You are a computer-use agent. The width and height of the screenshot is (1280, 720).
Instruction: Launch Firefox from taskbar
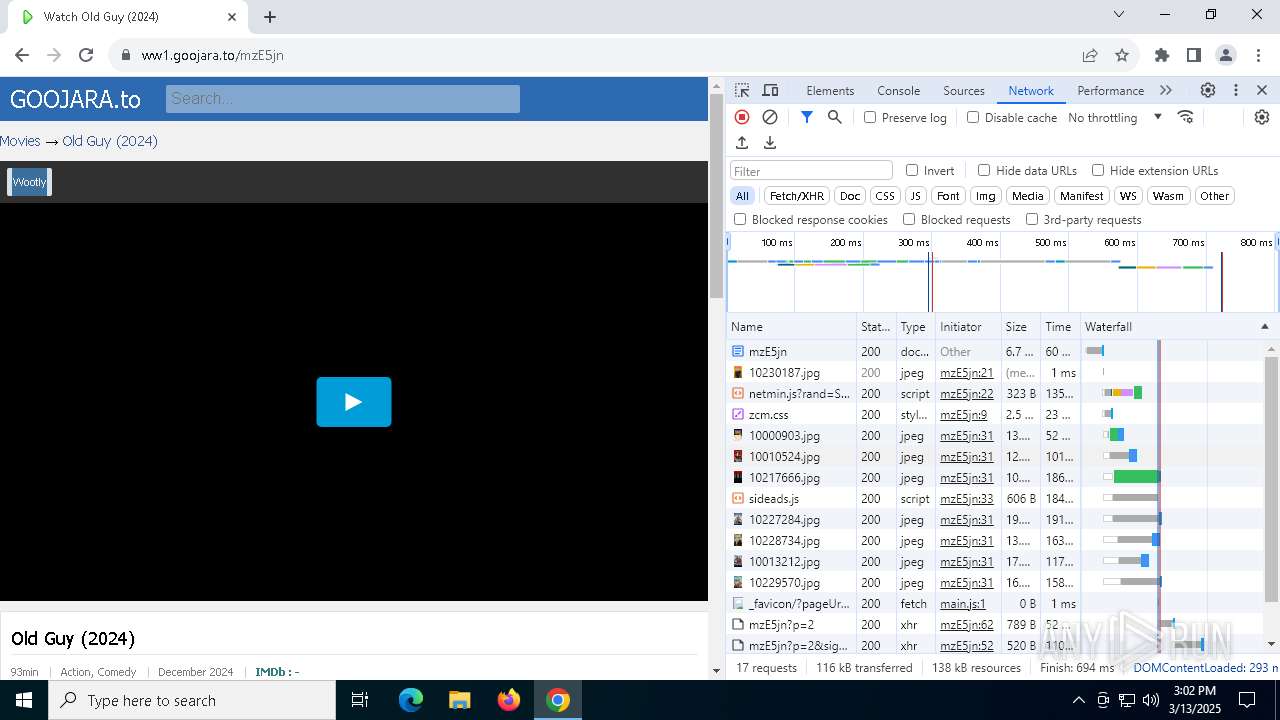[509, 700]
